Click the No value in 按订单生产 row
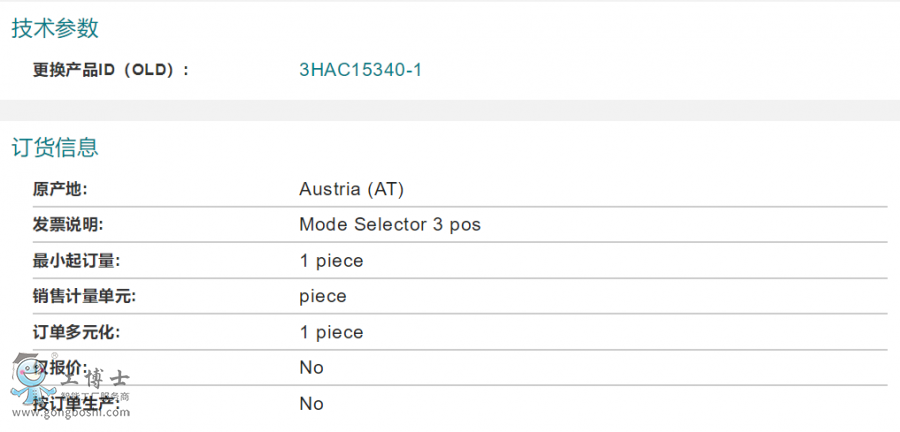The width and height of the screenshot is (900, 432). 311,403
